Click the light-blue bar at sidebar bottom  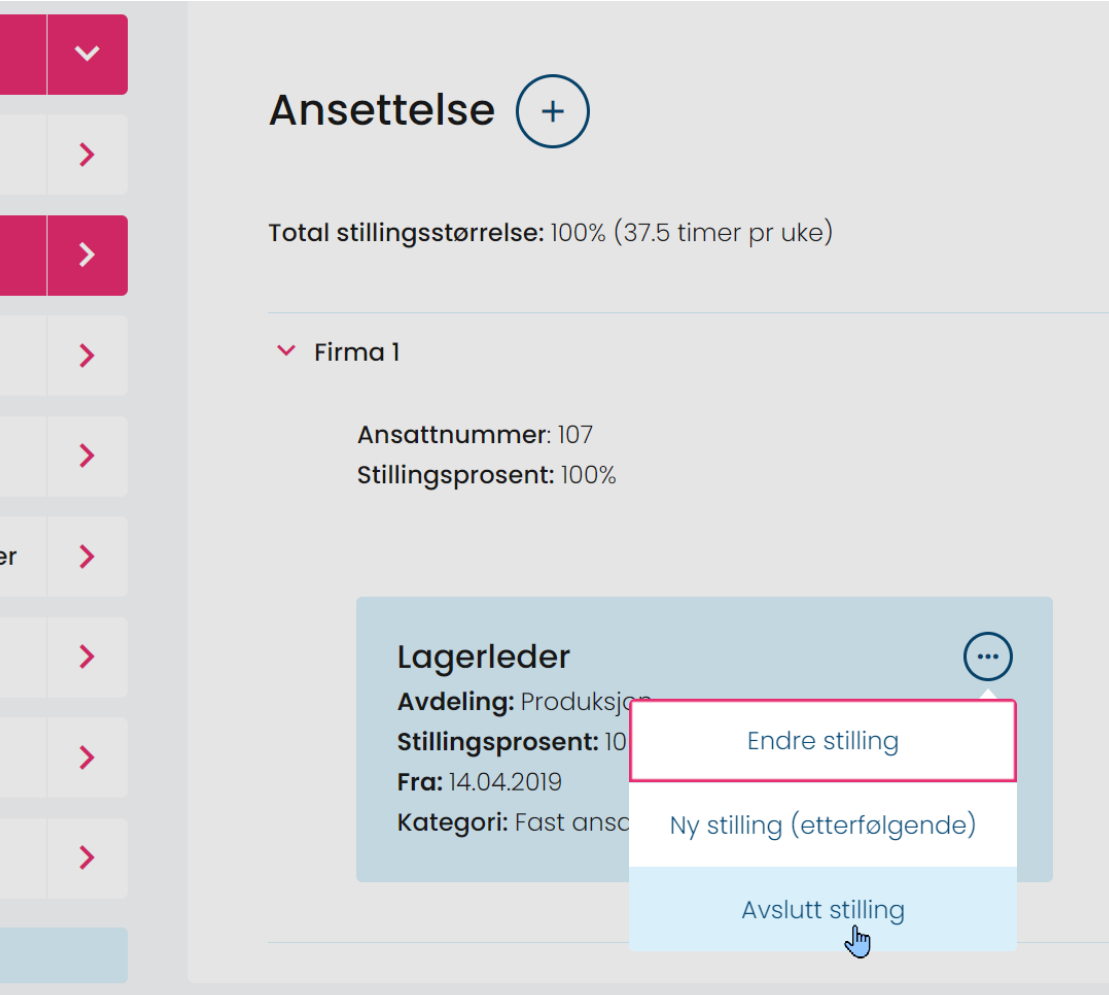[62, 954]
